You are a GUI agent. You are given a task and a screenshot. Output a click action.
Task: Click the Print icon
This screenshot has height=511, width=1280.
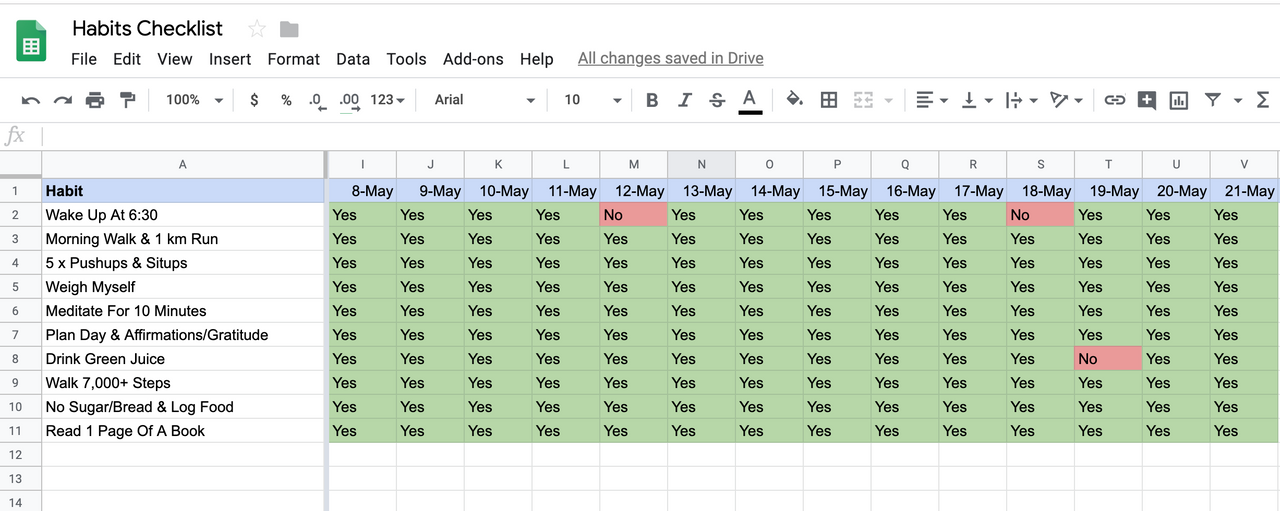(95, 100)
